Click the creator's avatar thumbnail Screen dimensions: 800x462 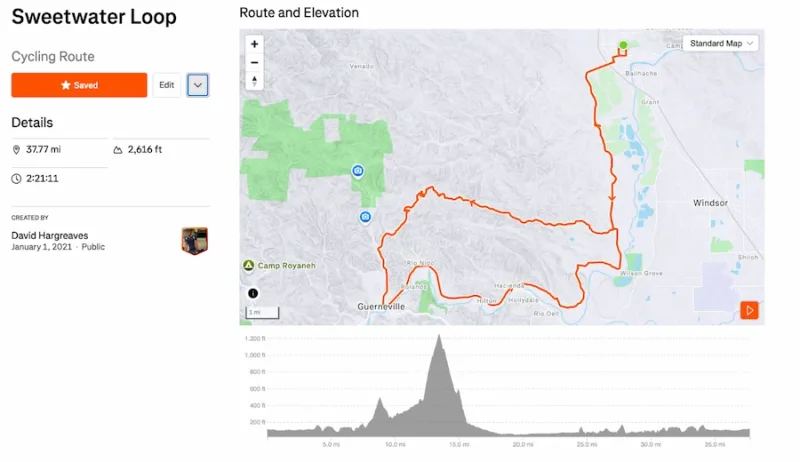click(194, 240)
